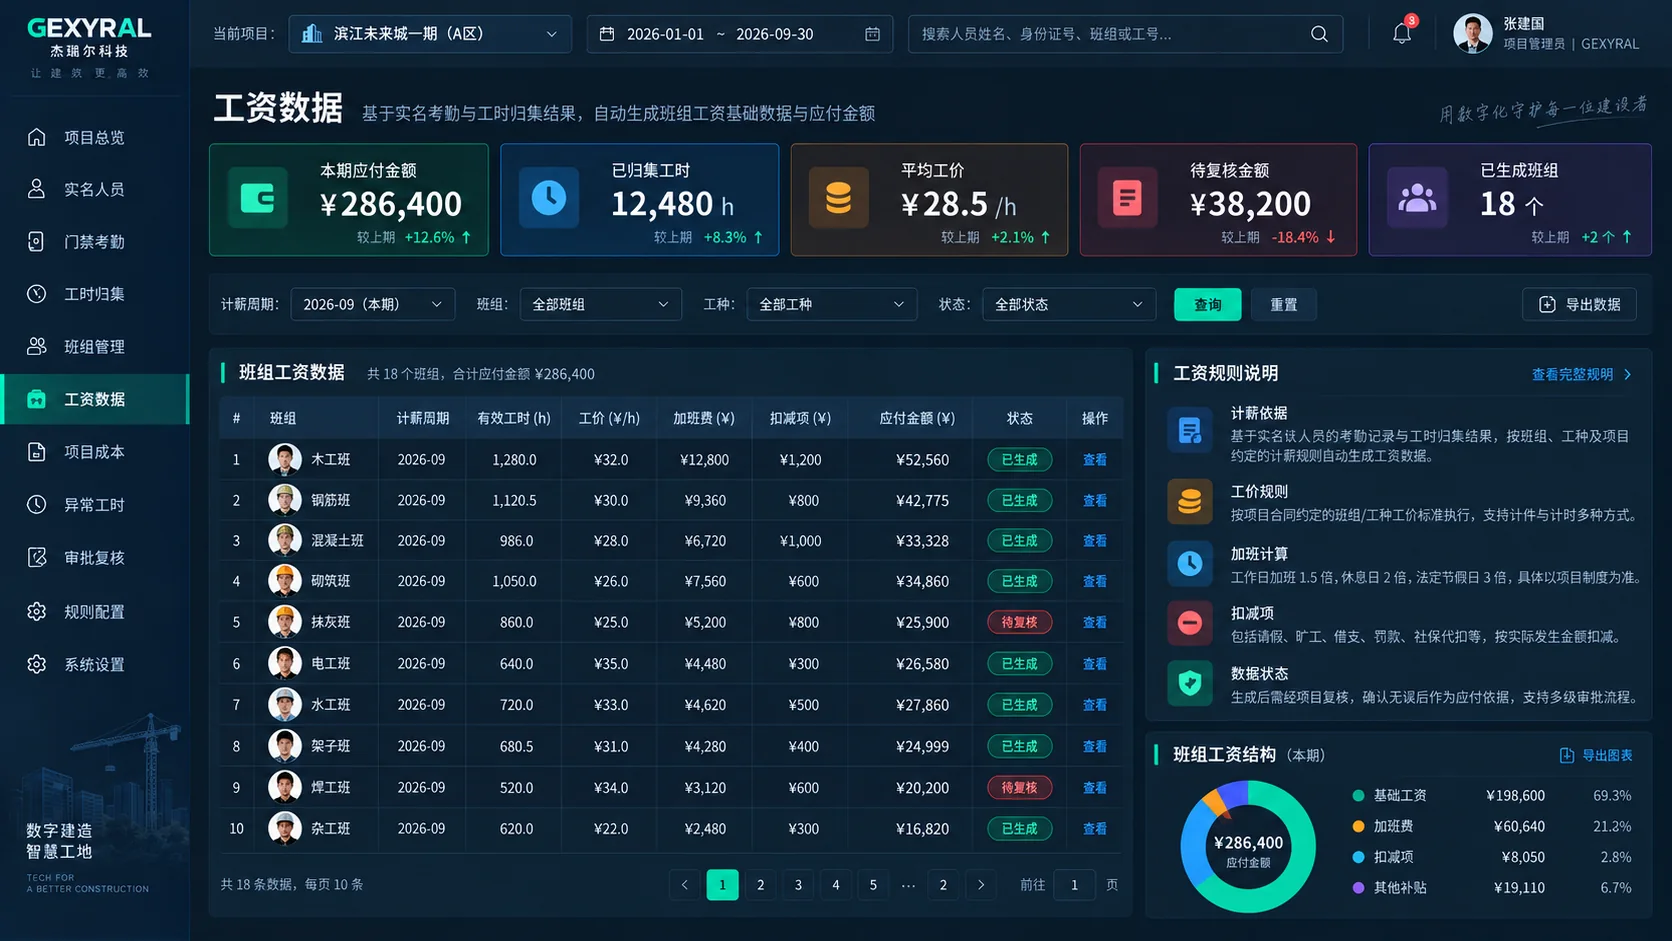Click the 扣减项 minus icon
The image size is (1672, 941).
(1189, 623)
